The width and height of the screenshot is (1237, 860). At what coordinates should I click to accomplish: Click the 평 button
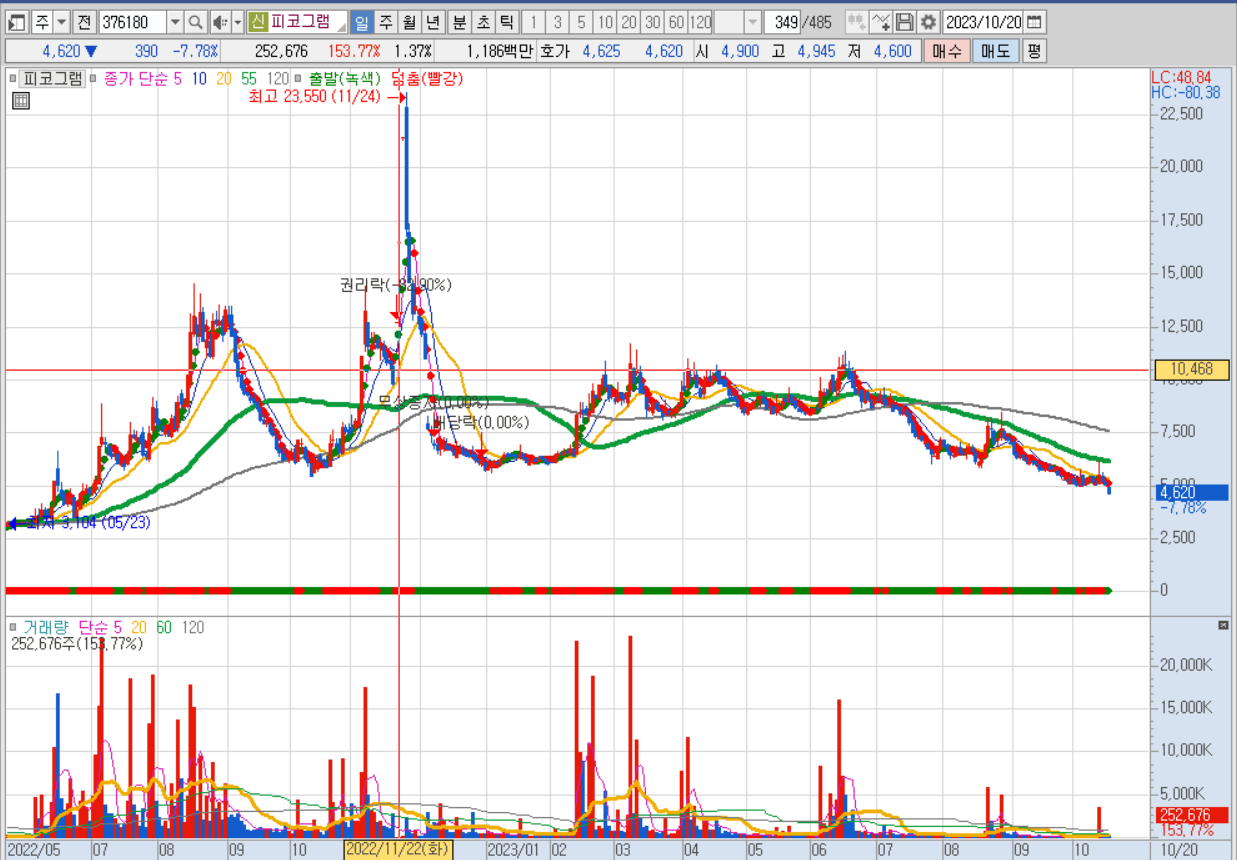click(1034, 51)
